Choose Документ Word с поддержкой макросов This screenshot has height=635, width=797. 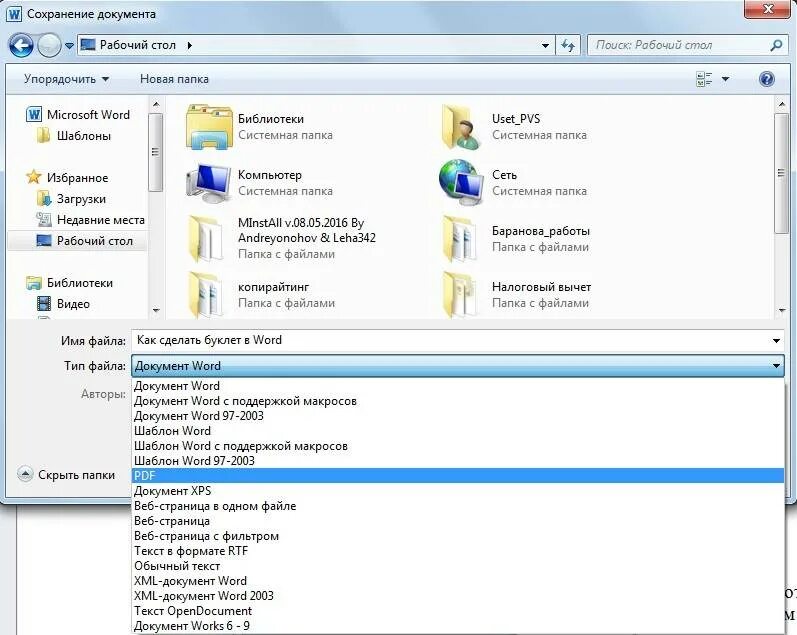coord(457,401)
